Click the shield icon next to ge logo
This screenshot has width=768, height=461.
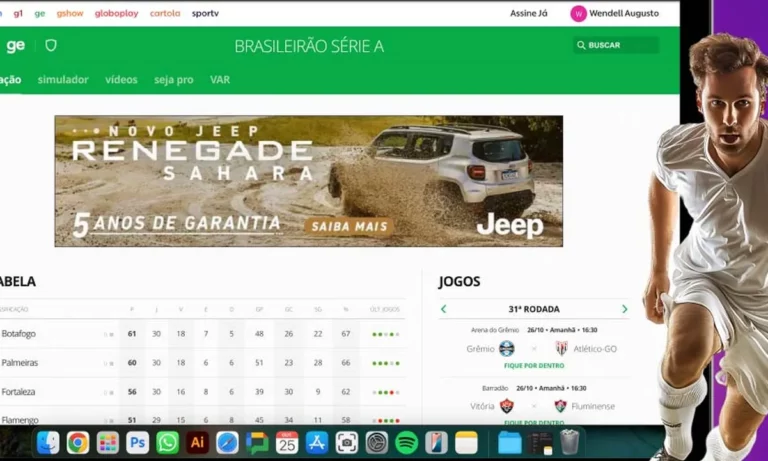coord(51,46)
